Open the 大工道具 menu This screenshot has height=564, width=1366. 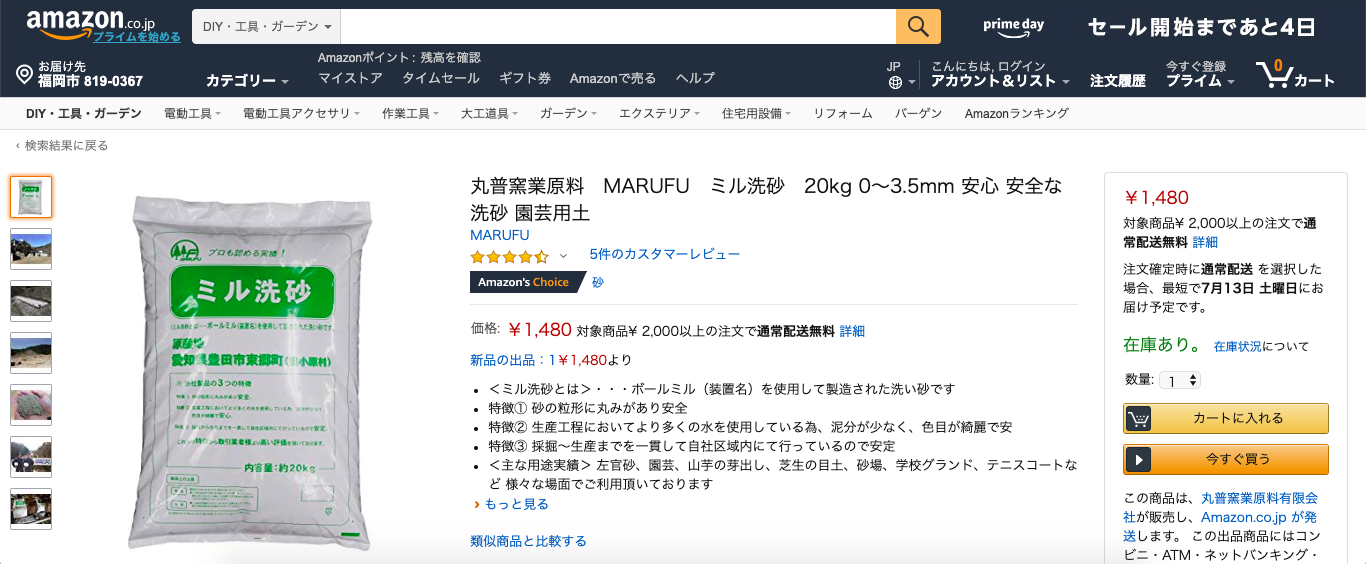tap(489, 114)
